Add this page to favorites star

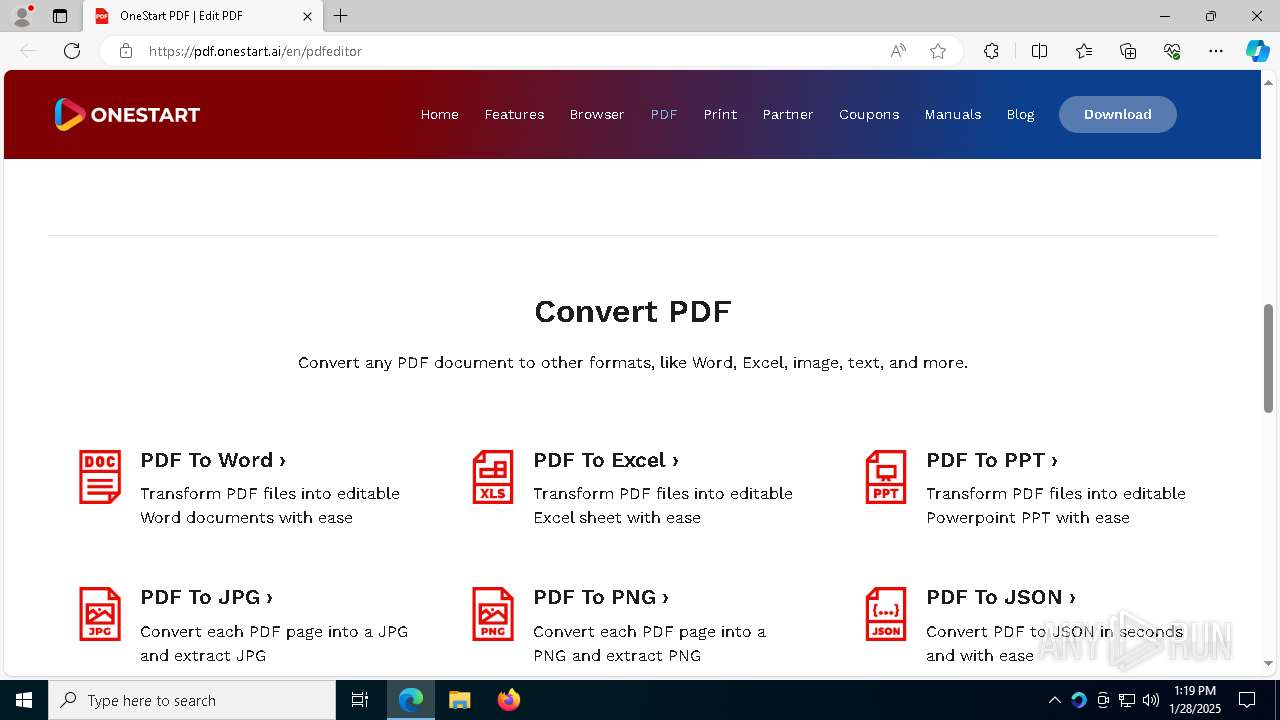click(x=938, y=51)
